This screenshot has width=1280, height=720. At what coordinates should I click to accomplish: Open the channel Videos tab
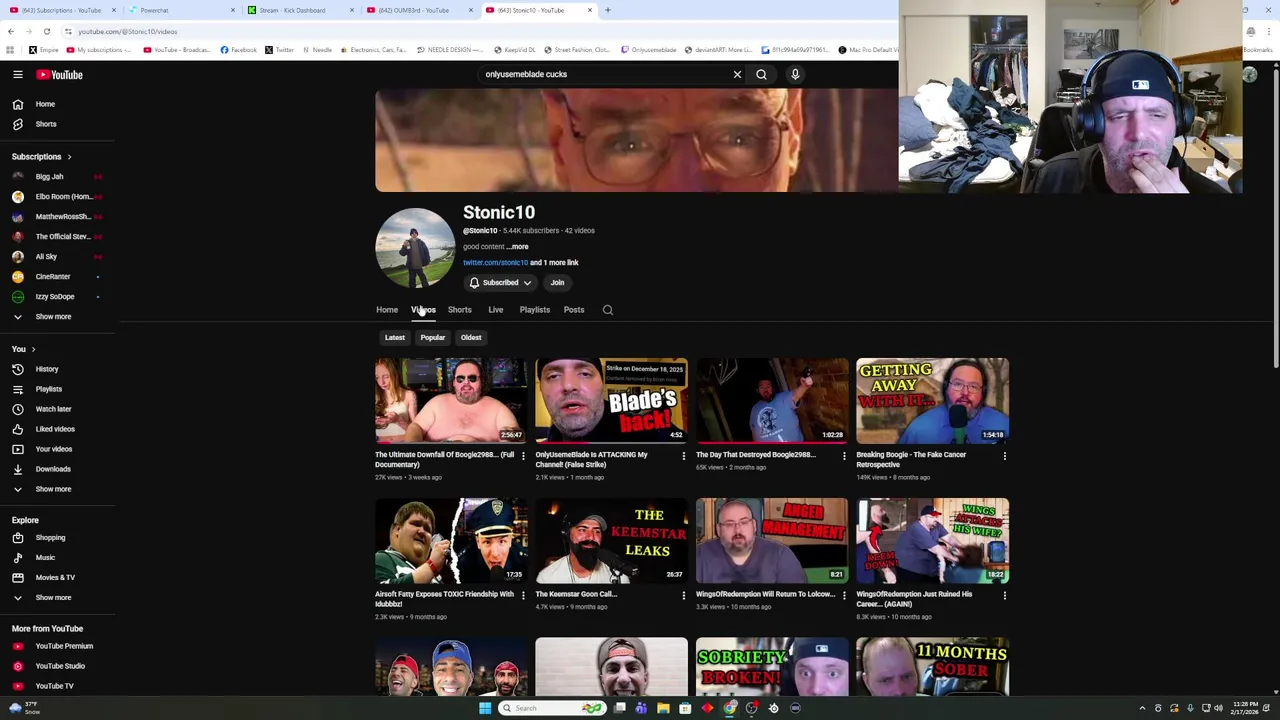(x=423, y=310)
